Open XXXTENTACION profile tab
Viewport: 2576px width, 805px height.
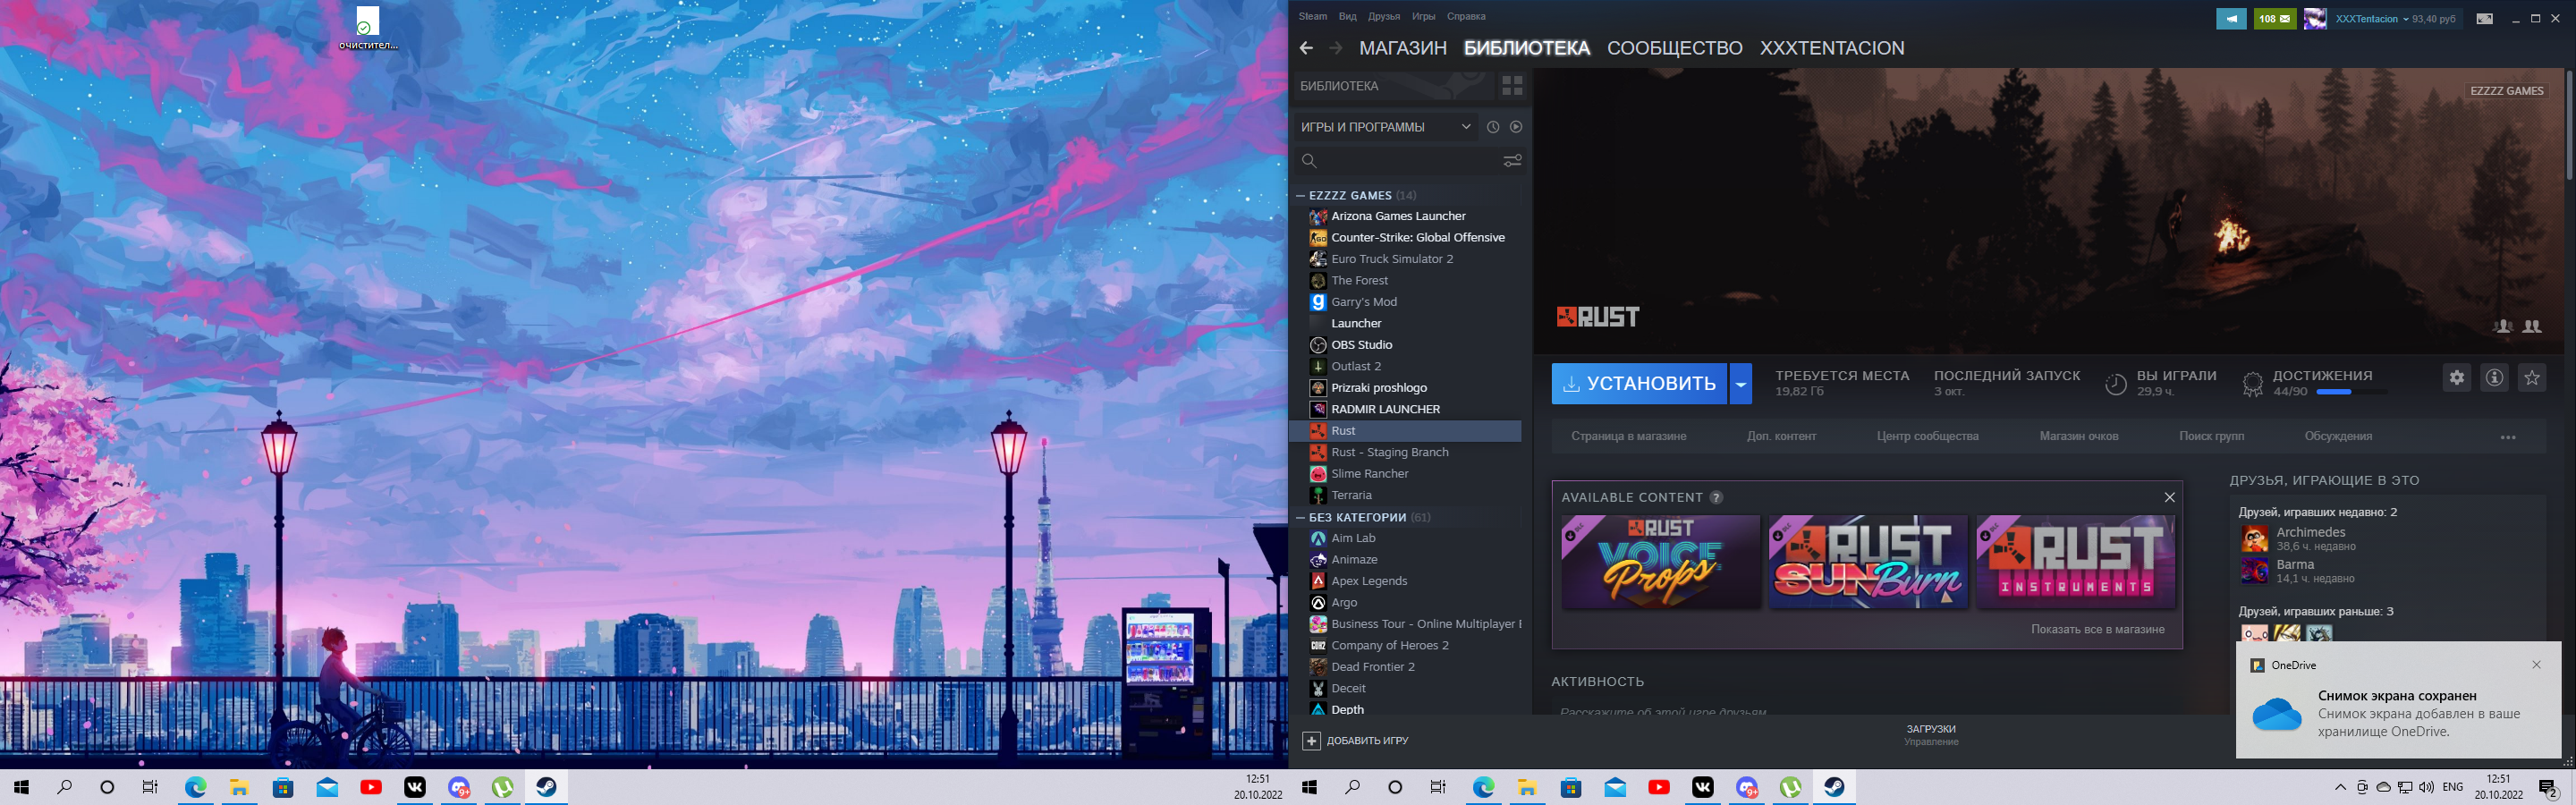point(1832,48)
